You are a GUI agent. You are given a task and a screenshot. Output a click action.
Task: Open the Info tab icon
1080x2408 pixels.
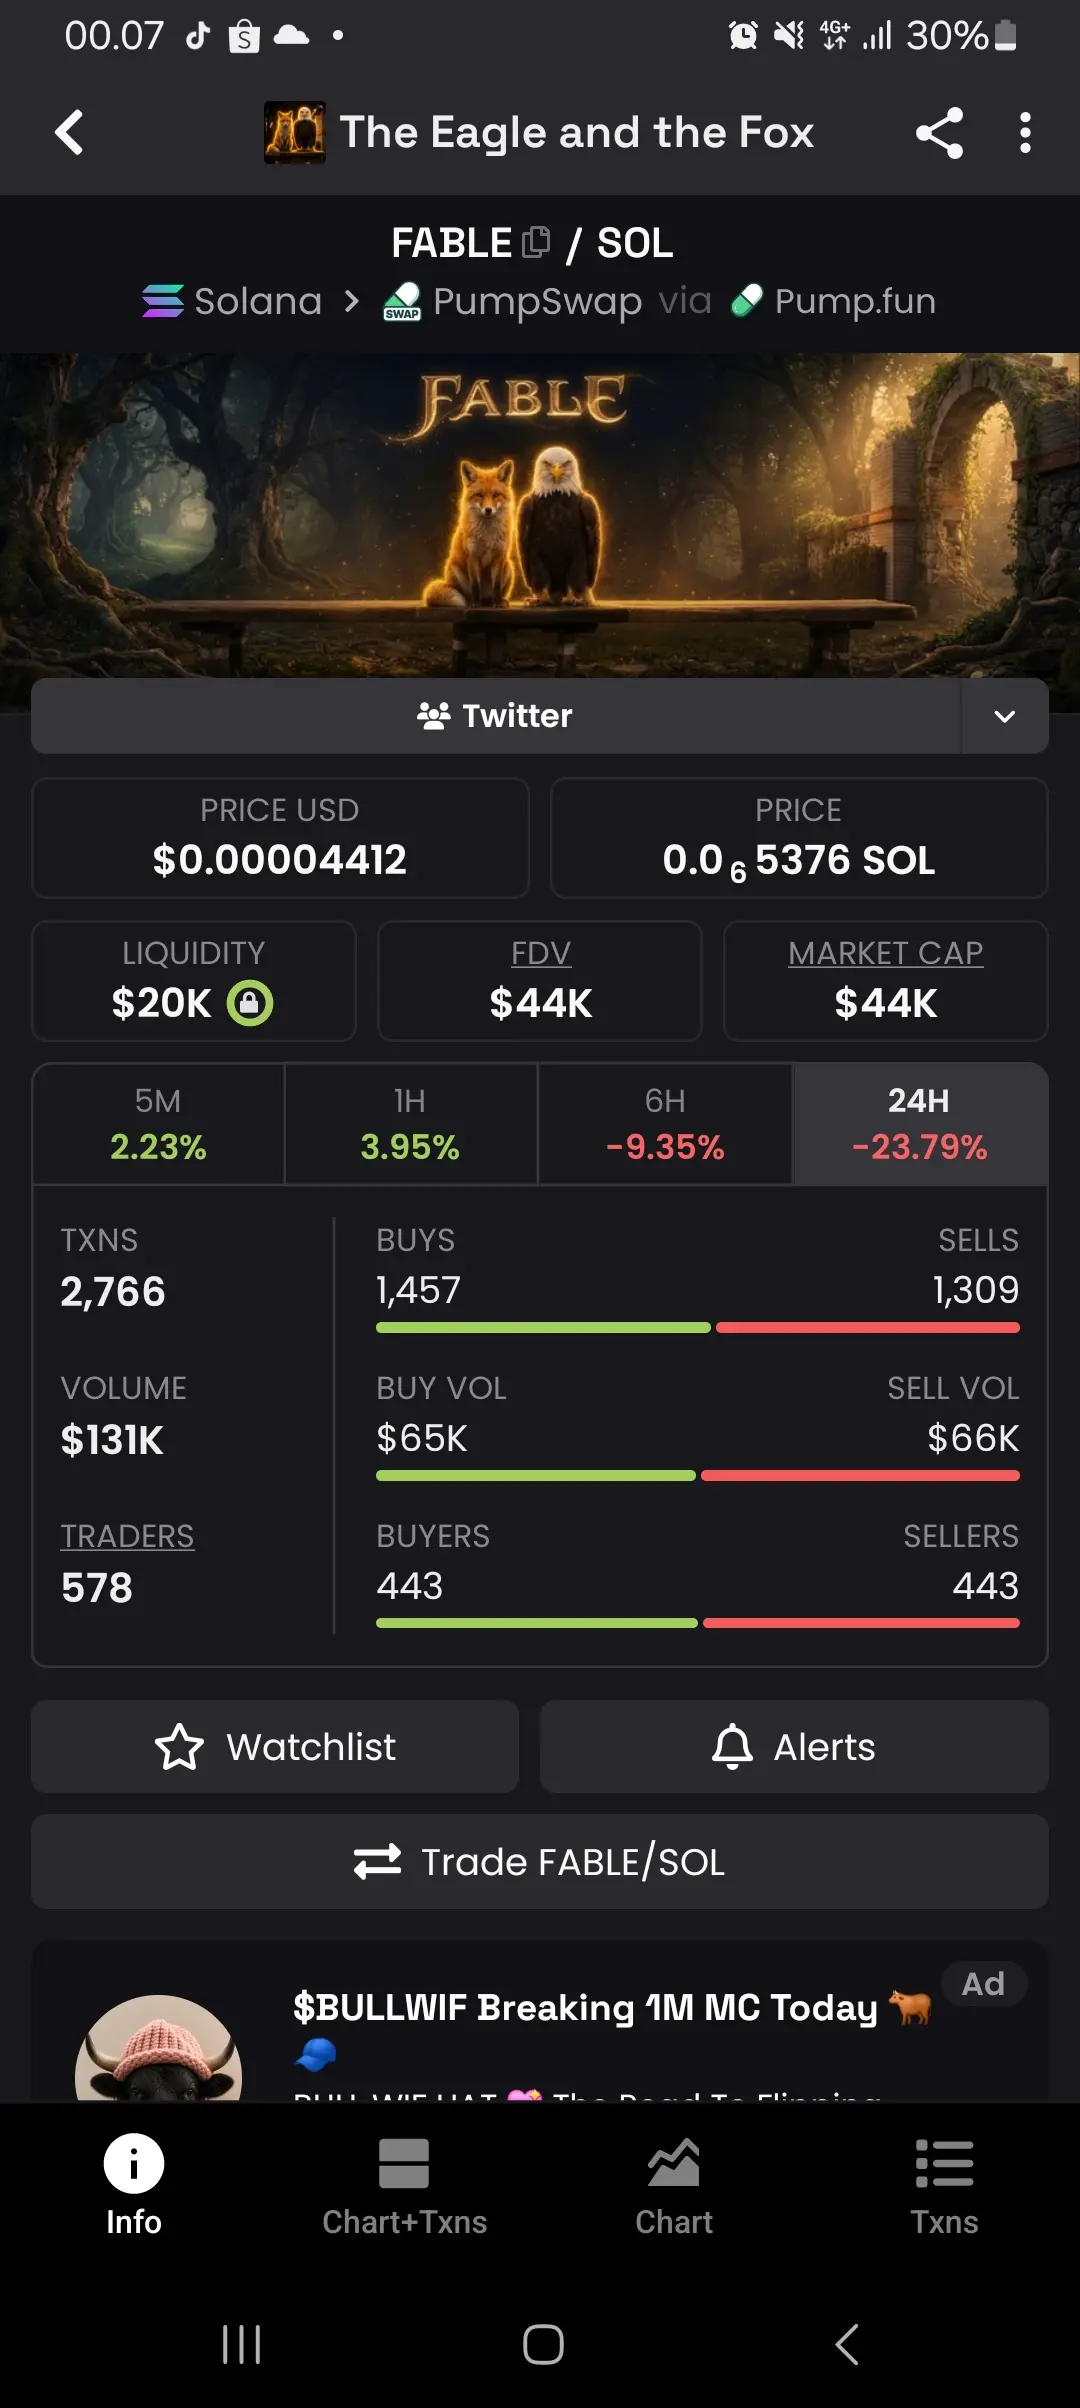[x=134, y=2164]
